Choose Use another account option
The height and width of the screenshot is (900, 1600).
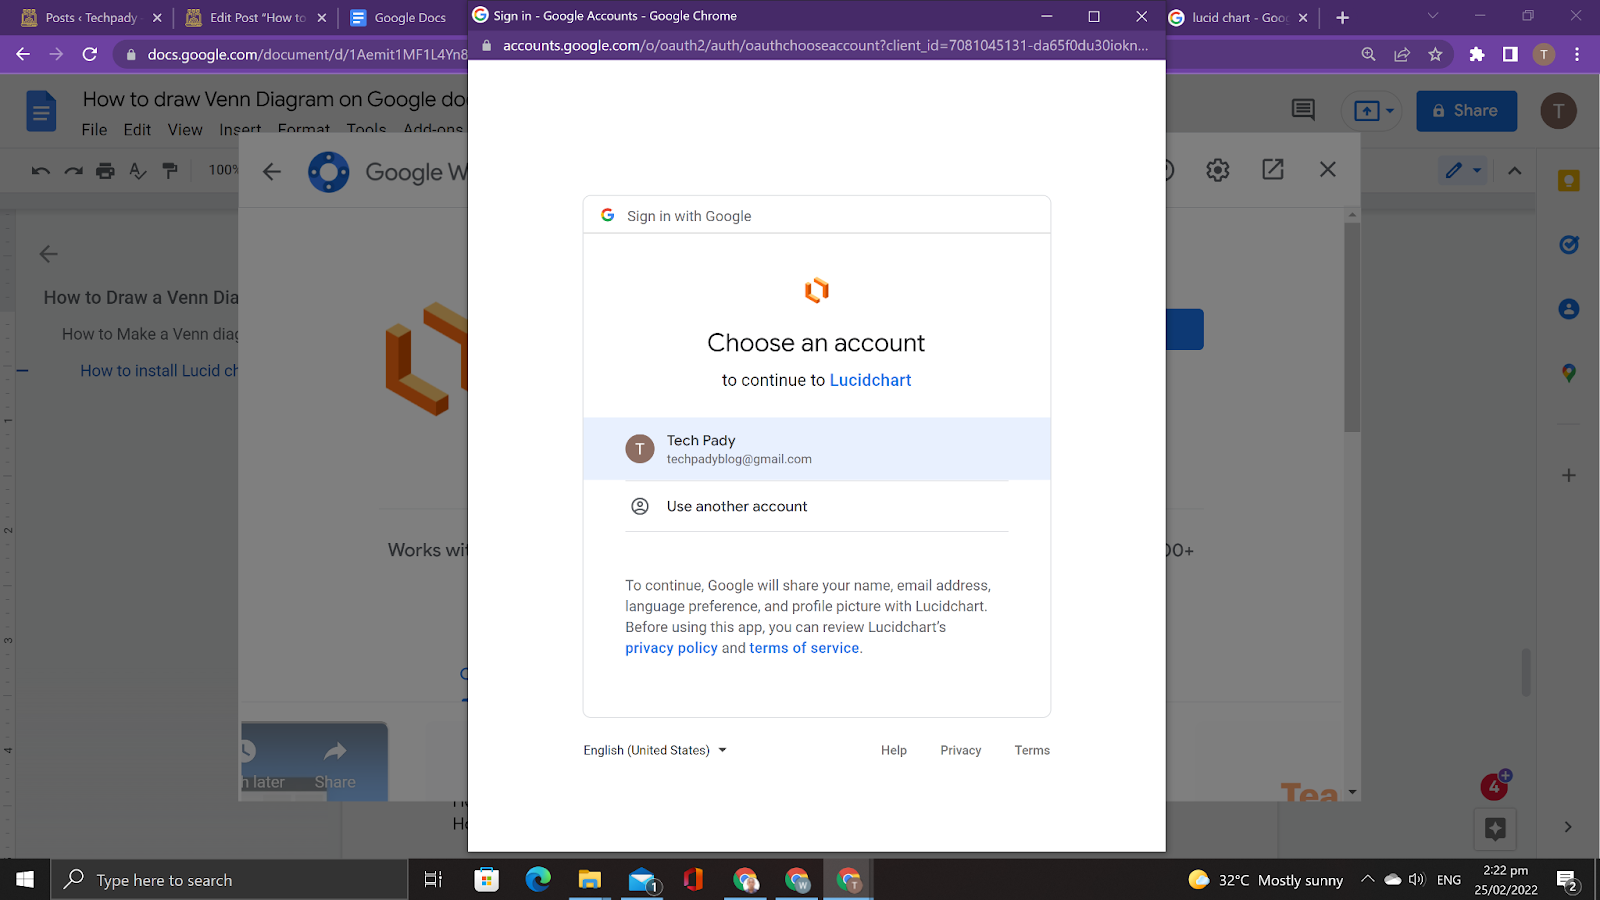click(x=816, y=506)
